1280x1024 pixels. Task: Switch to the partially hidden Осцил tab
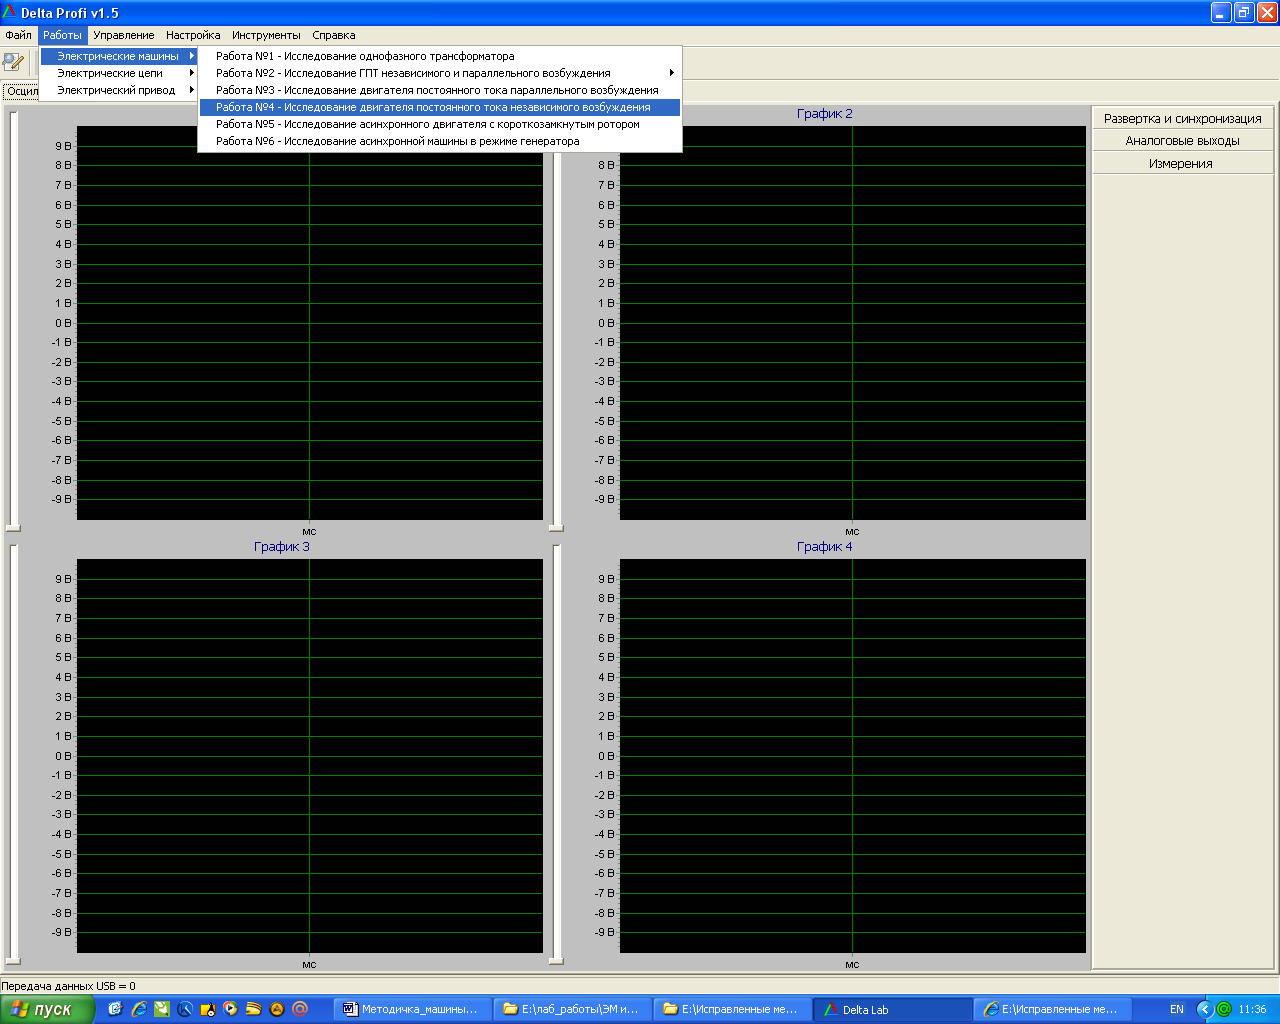click(21, 91)
